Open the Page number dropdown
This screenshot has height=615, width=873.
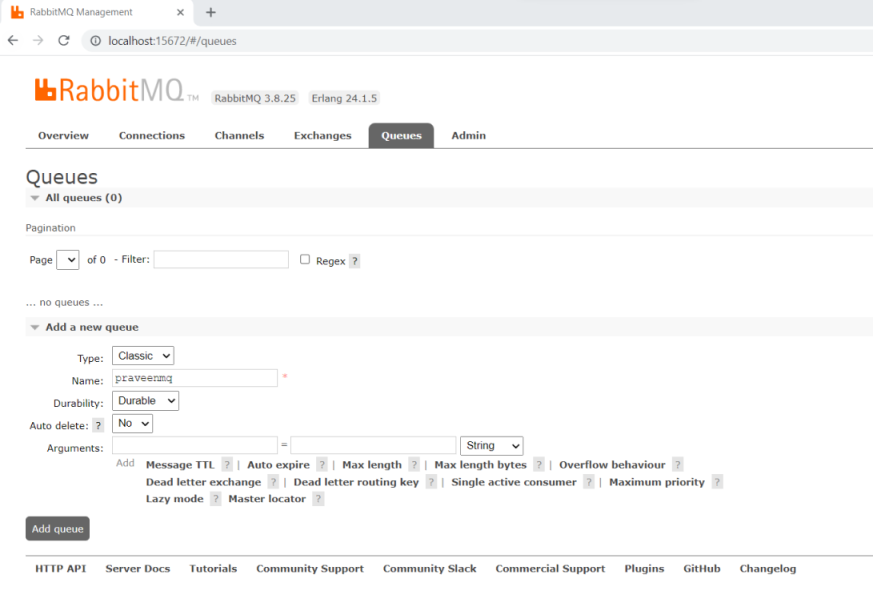(x=68, y=260)
